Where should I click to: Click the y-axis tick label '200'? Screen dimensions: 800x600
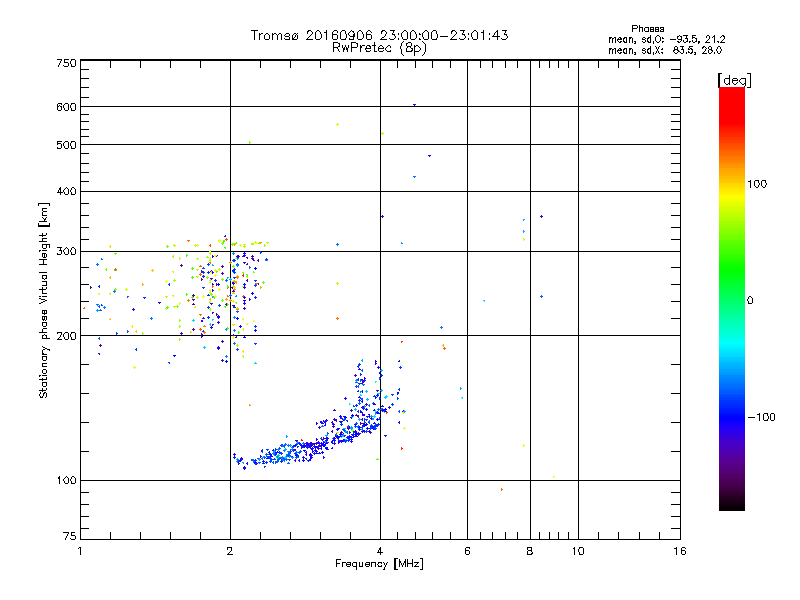coord(66,336)
